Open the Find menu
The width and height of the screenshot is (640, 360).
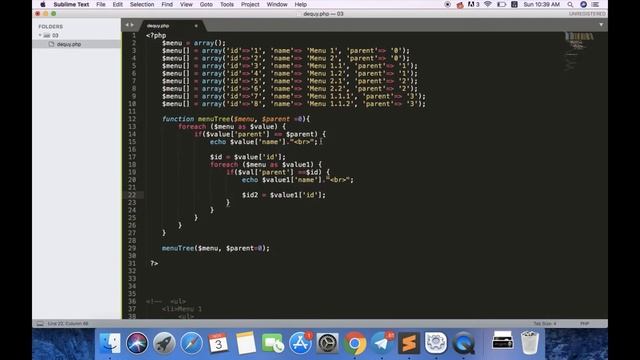pyautogui.click(x=167, y=4)
